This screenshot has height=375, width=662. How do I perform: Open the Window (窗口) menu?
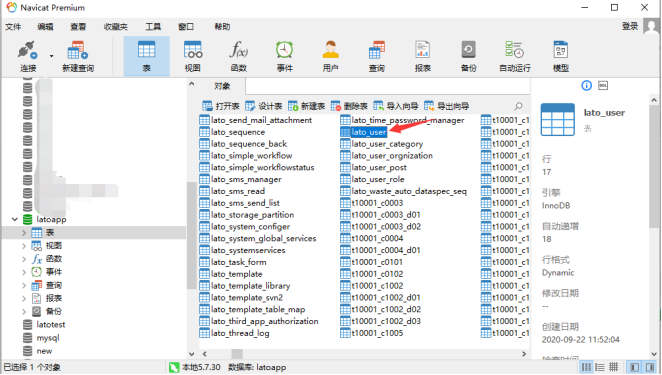tap(186, 27)
